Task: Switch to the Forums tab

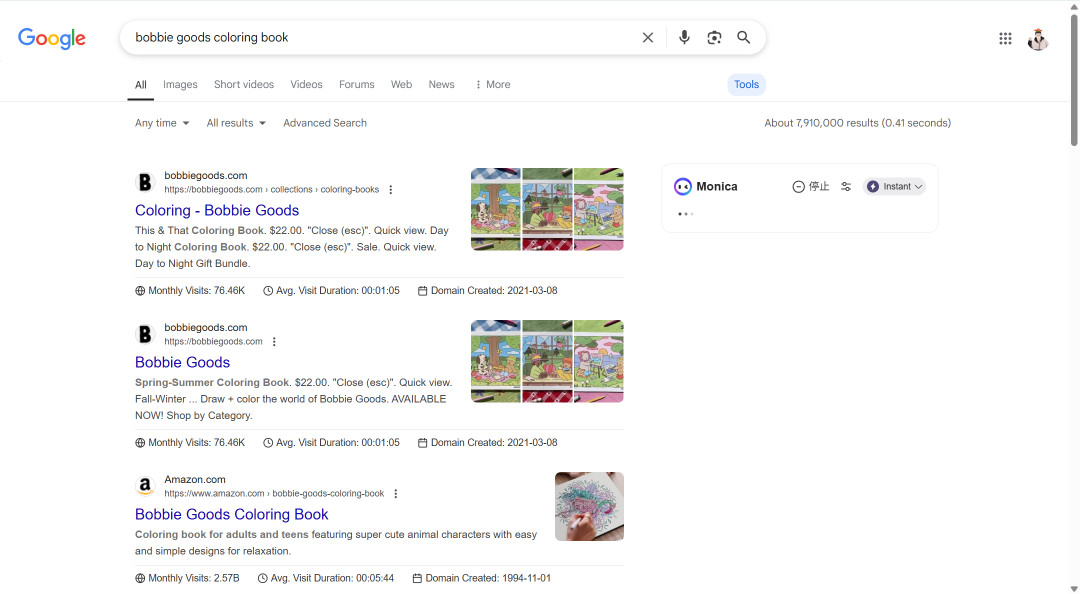Action: [x=357, y=84]
